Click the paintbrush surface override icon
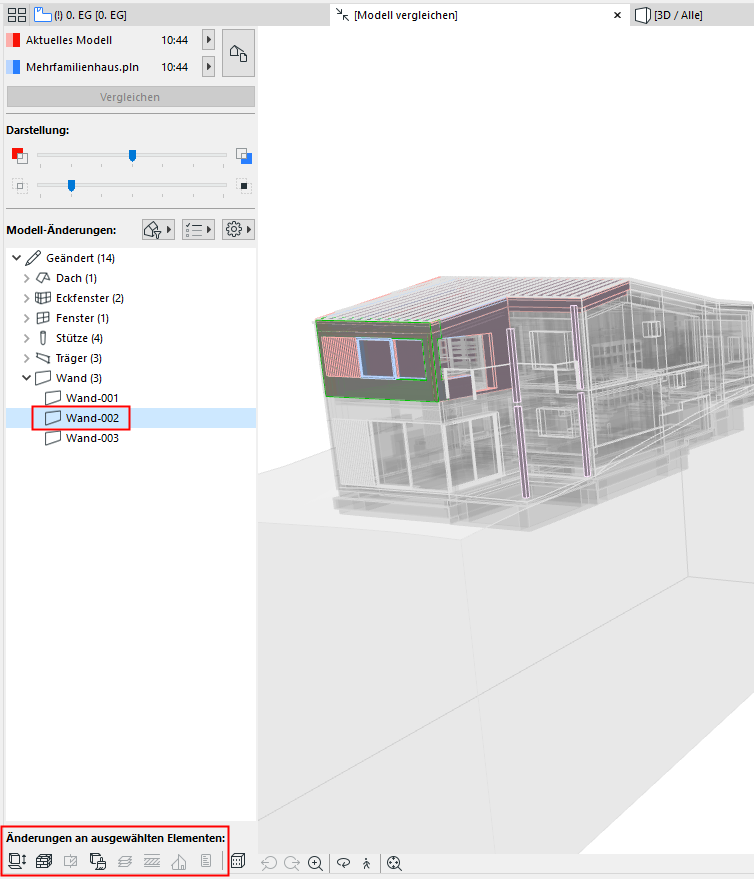Image resolution: width=754 pixels, height=879 pixels. tap(98, 861)
